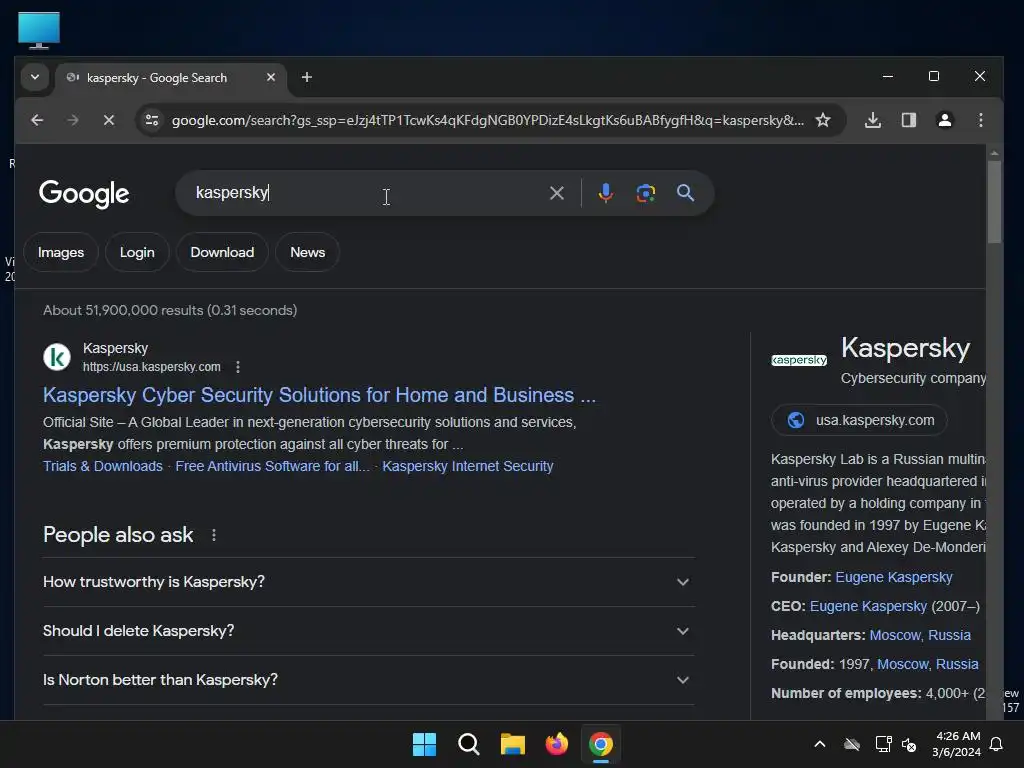Open the taskbar clock and date

(957, 744)
